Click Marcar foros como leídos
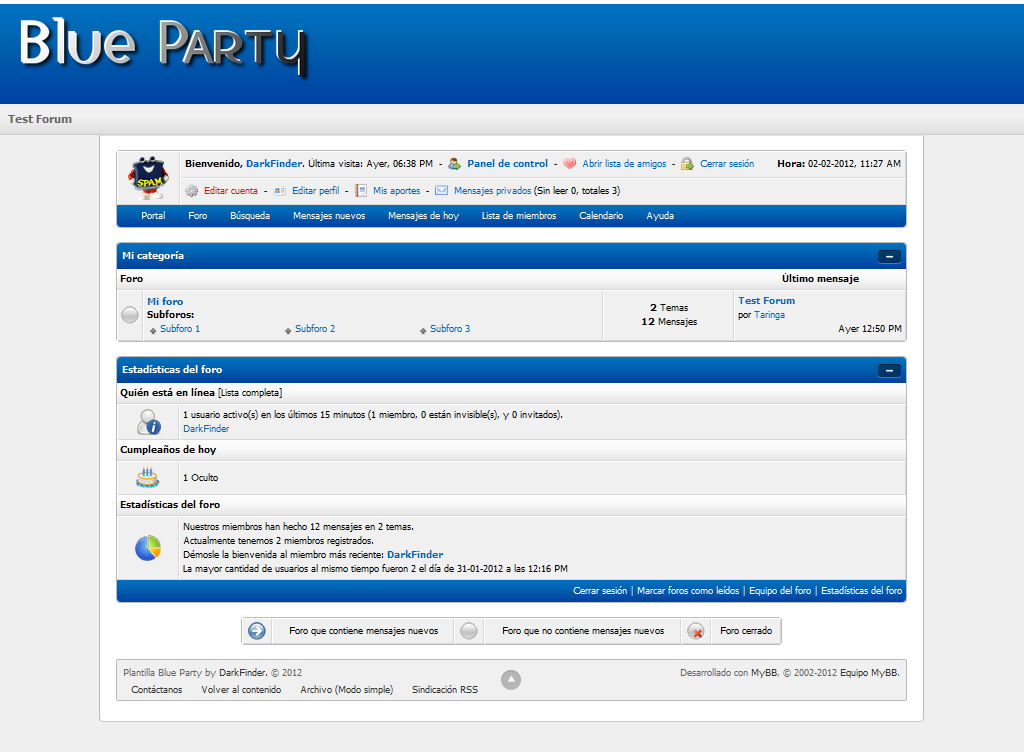Image resolution: width=1024 pixels, height=752 pixels. click(688, 591)
